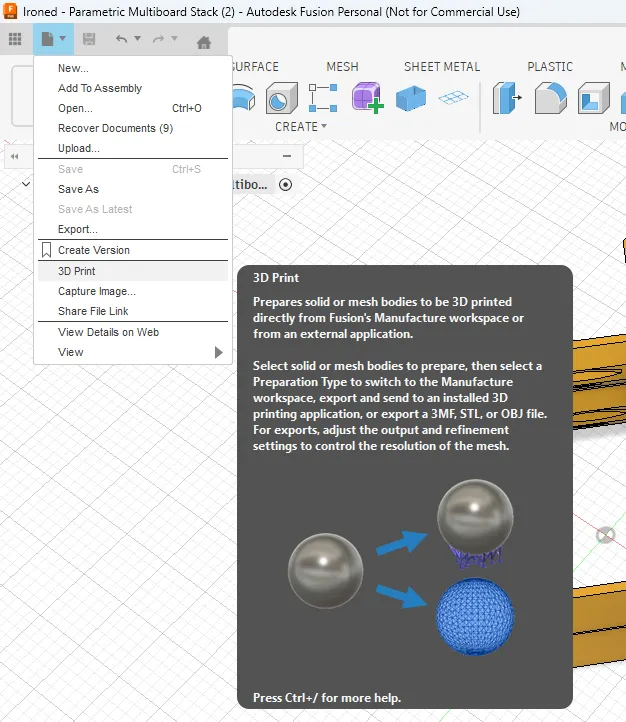The height and width of the screenshot is (722, 626).
Task: Click the flat pattern grid icon
Action: pyautogui.click(x=453, y=97)
